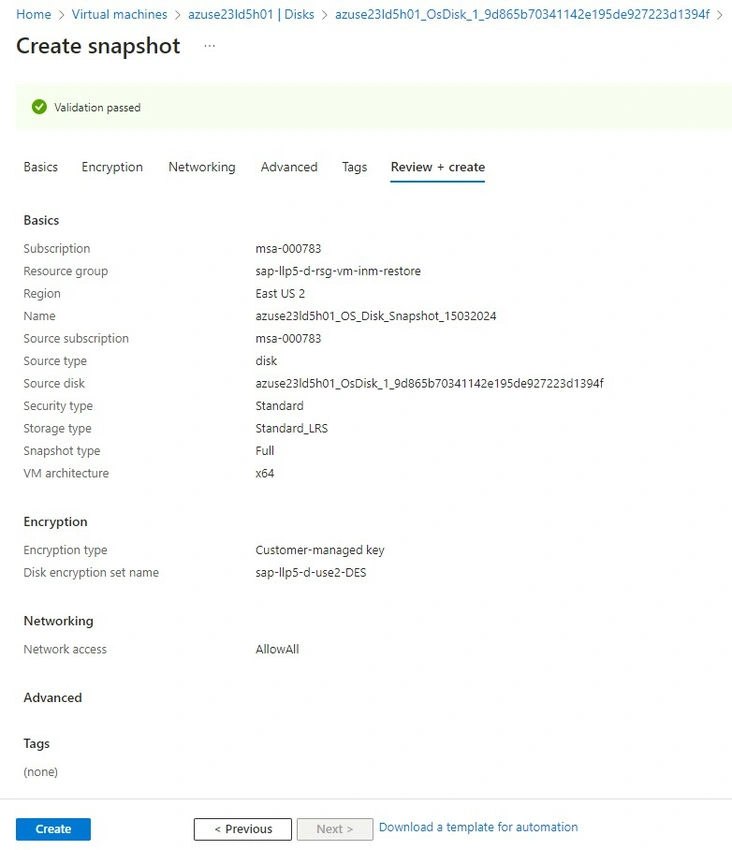Image resolution: width=732 pixels, height=850 pixels.
Task: Open the ellipsis menu beside Create snapshot
Action: tap(210, 46)
